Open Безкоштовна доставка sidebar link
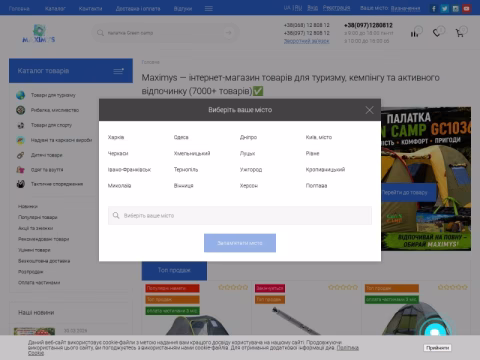 pos(44,261)
